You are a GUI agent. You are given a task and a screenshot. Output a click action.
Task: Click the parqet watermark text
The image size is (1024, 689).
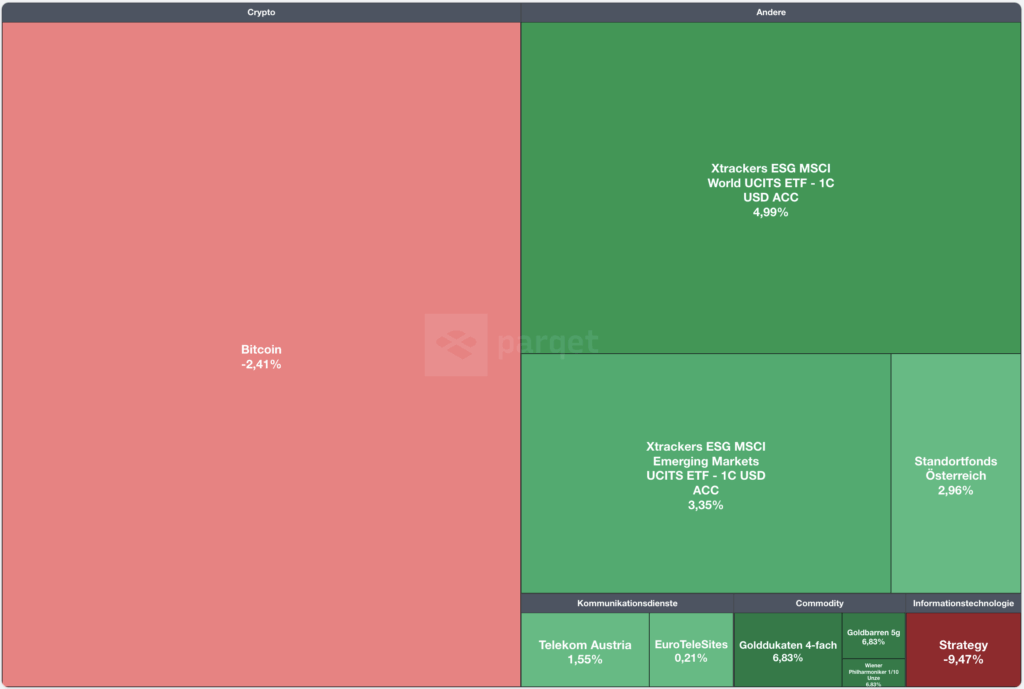pyautogui.click(x=548, y=344)
